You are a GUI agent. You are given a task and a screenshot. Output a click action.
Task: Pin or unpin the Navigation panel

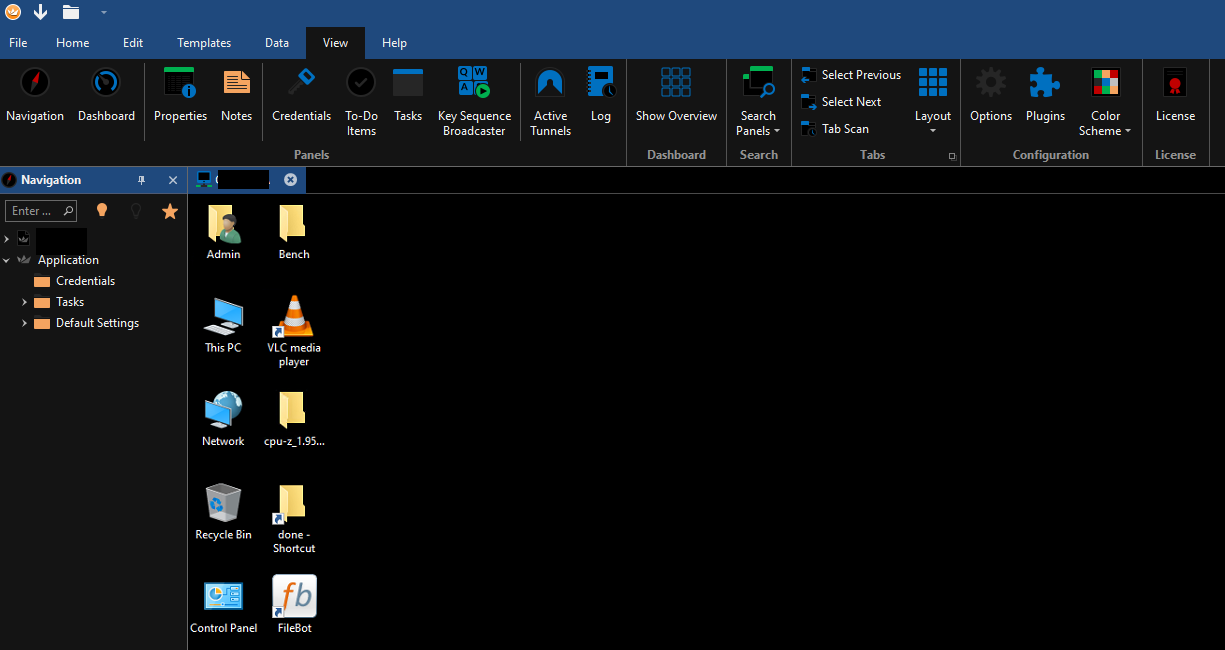[x=141, y=180]
